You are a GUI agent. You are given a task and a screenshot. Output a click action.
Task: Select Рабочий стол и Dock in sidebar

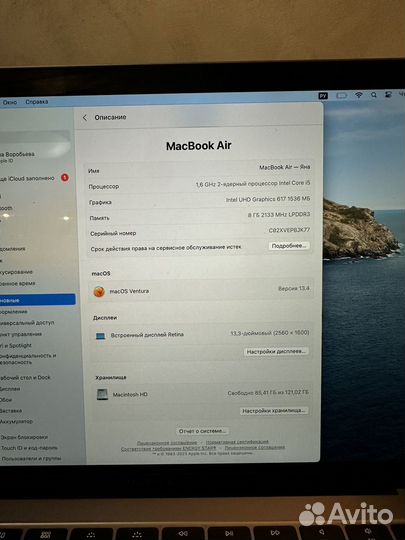(x=25, y=378)
